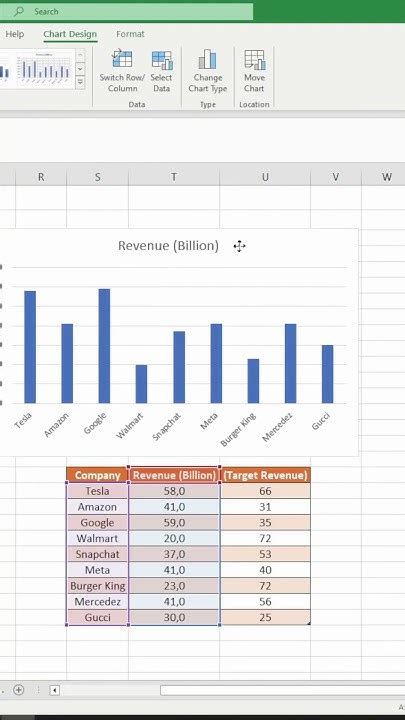The image size is (405, 720).
Task: Click the Move Chart icon
Action: 254,60
